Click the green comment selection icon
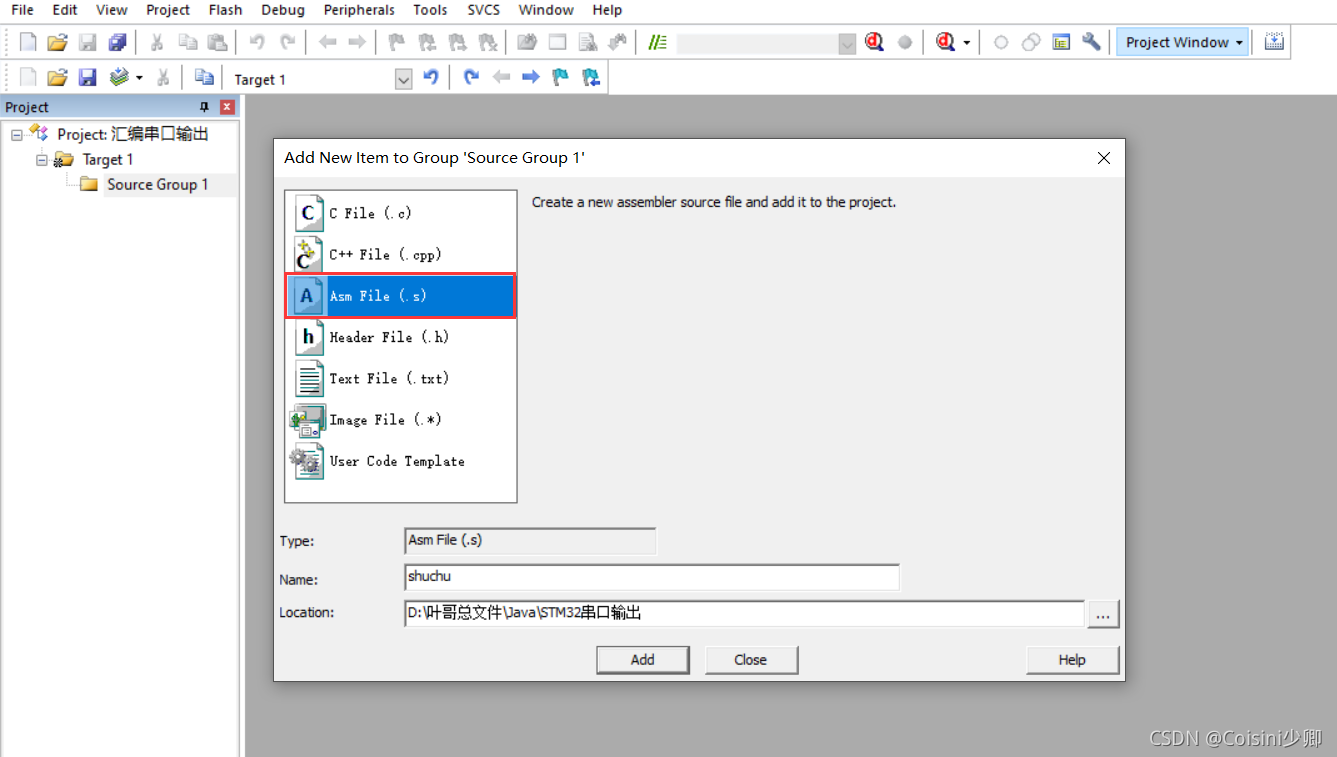 click(x=657, y=42)
